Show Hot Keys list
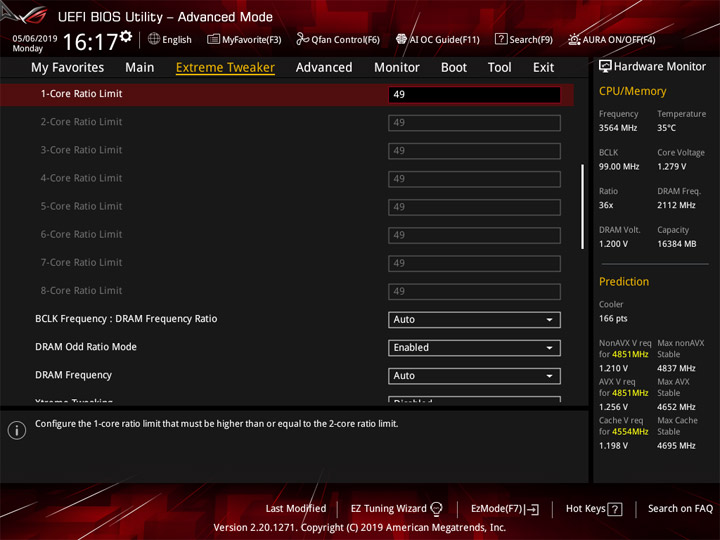The width and height of the screenshot is (720, 540). 585,509
